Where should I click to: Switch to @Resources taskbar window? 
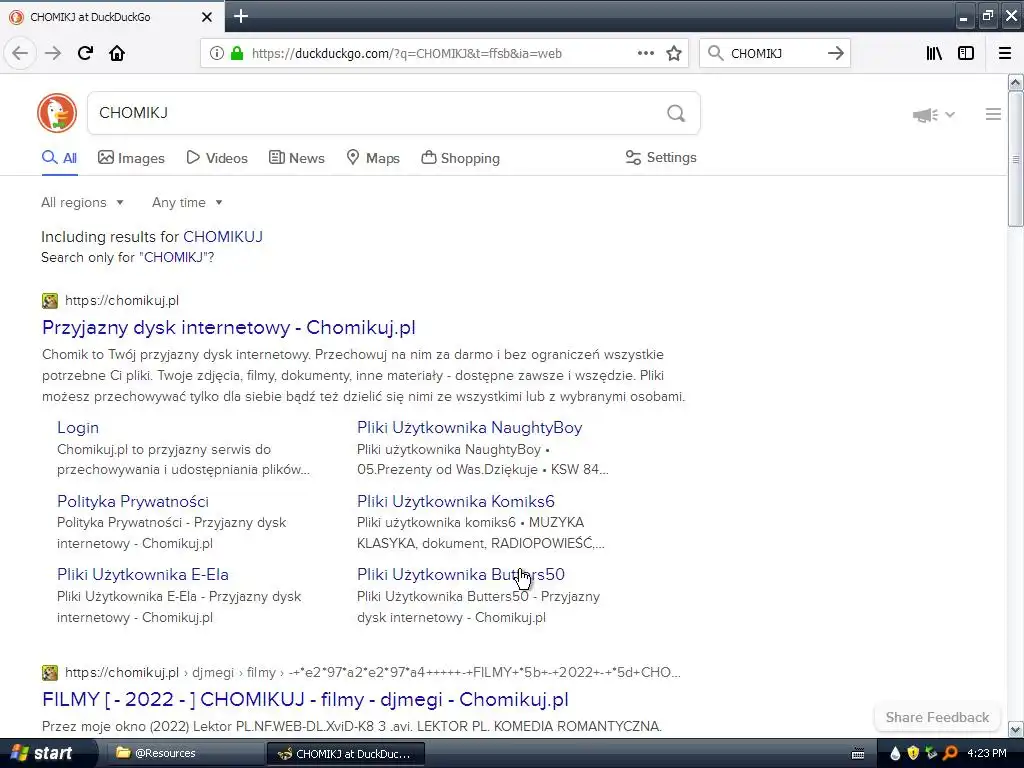click(185, 753)
